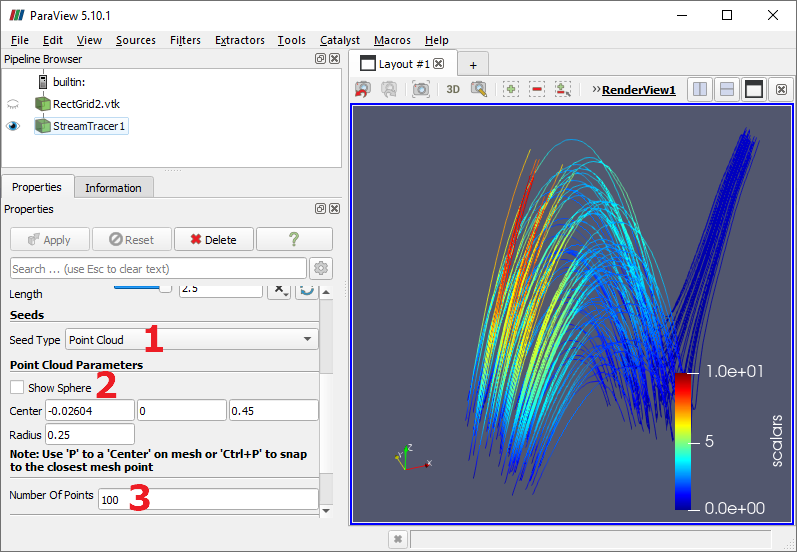Click the red minus selection icon
The width and height of the screenshot is (797, 552).
pyautogui.click(x=537, y=89)
